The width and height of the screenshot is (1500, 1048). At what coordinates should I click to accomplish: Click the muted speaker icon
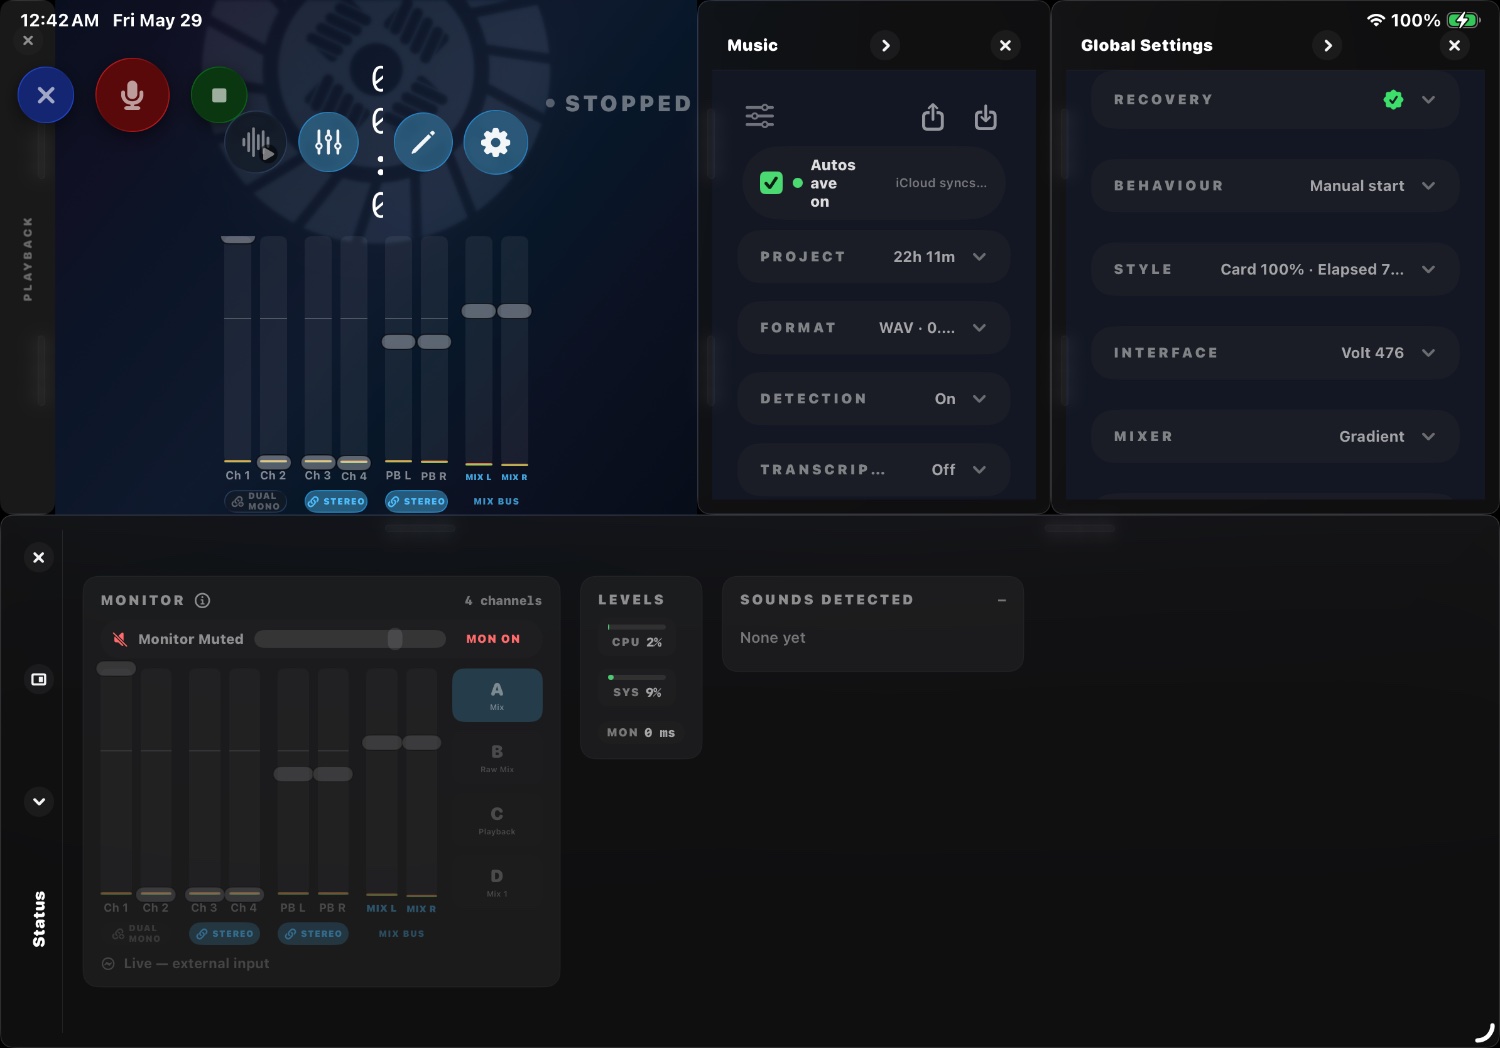(120, 639)
